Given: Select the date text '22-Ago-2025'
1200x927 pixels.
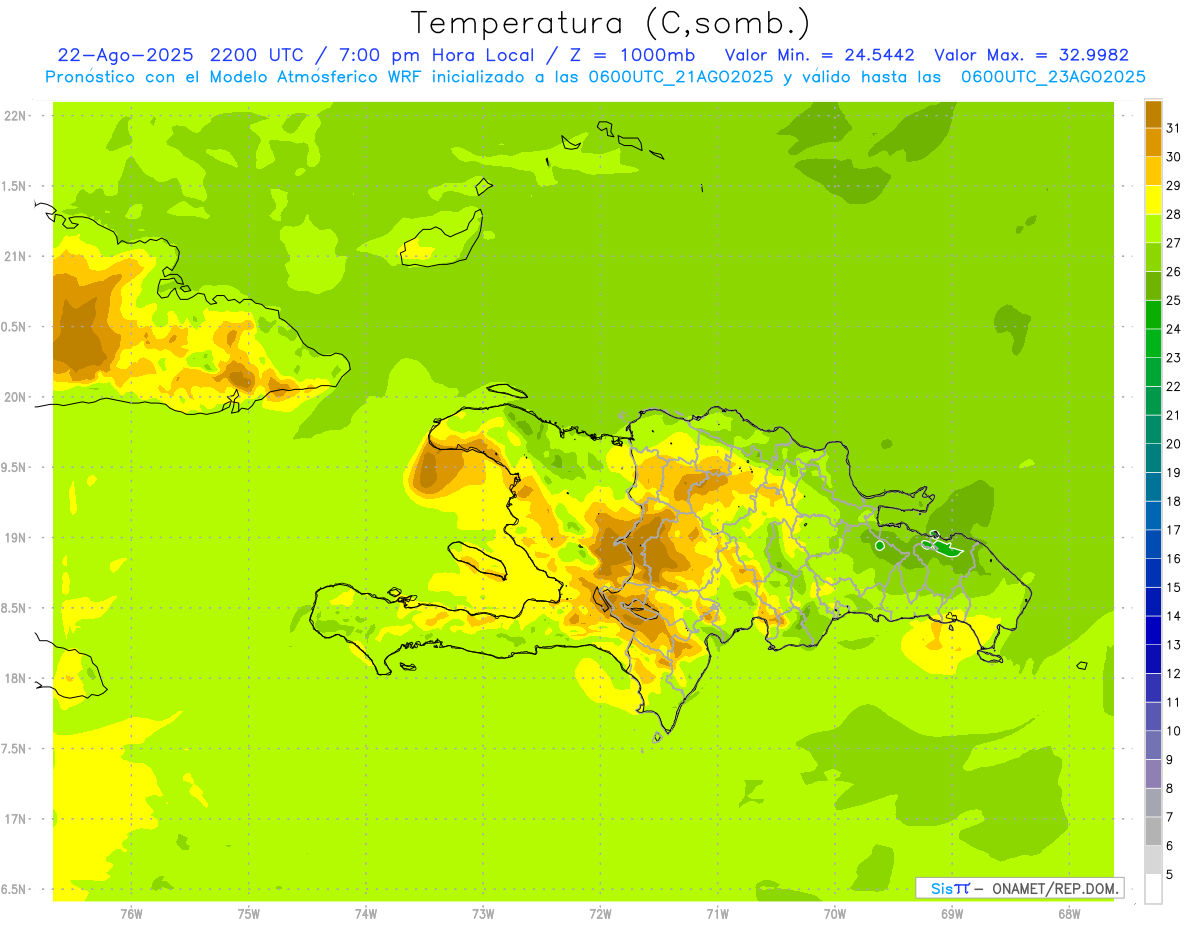Looking at the screenshot, I should 125,55.
